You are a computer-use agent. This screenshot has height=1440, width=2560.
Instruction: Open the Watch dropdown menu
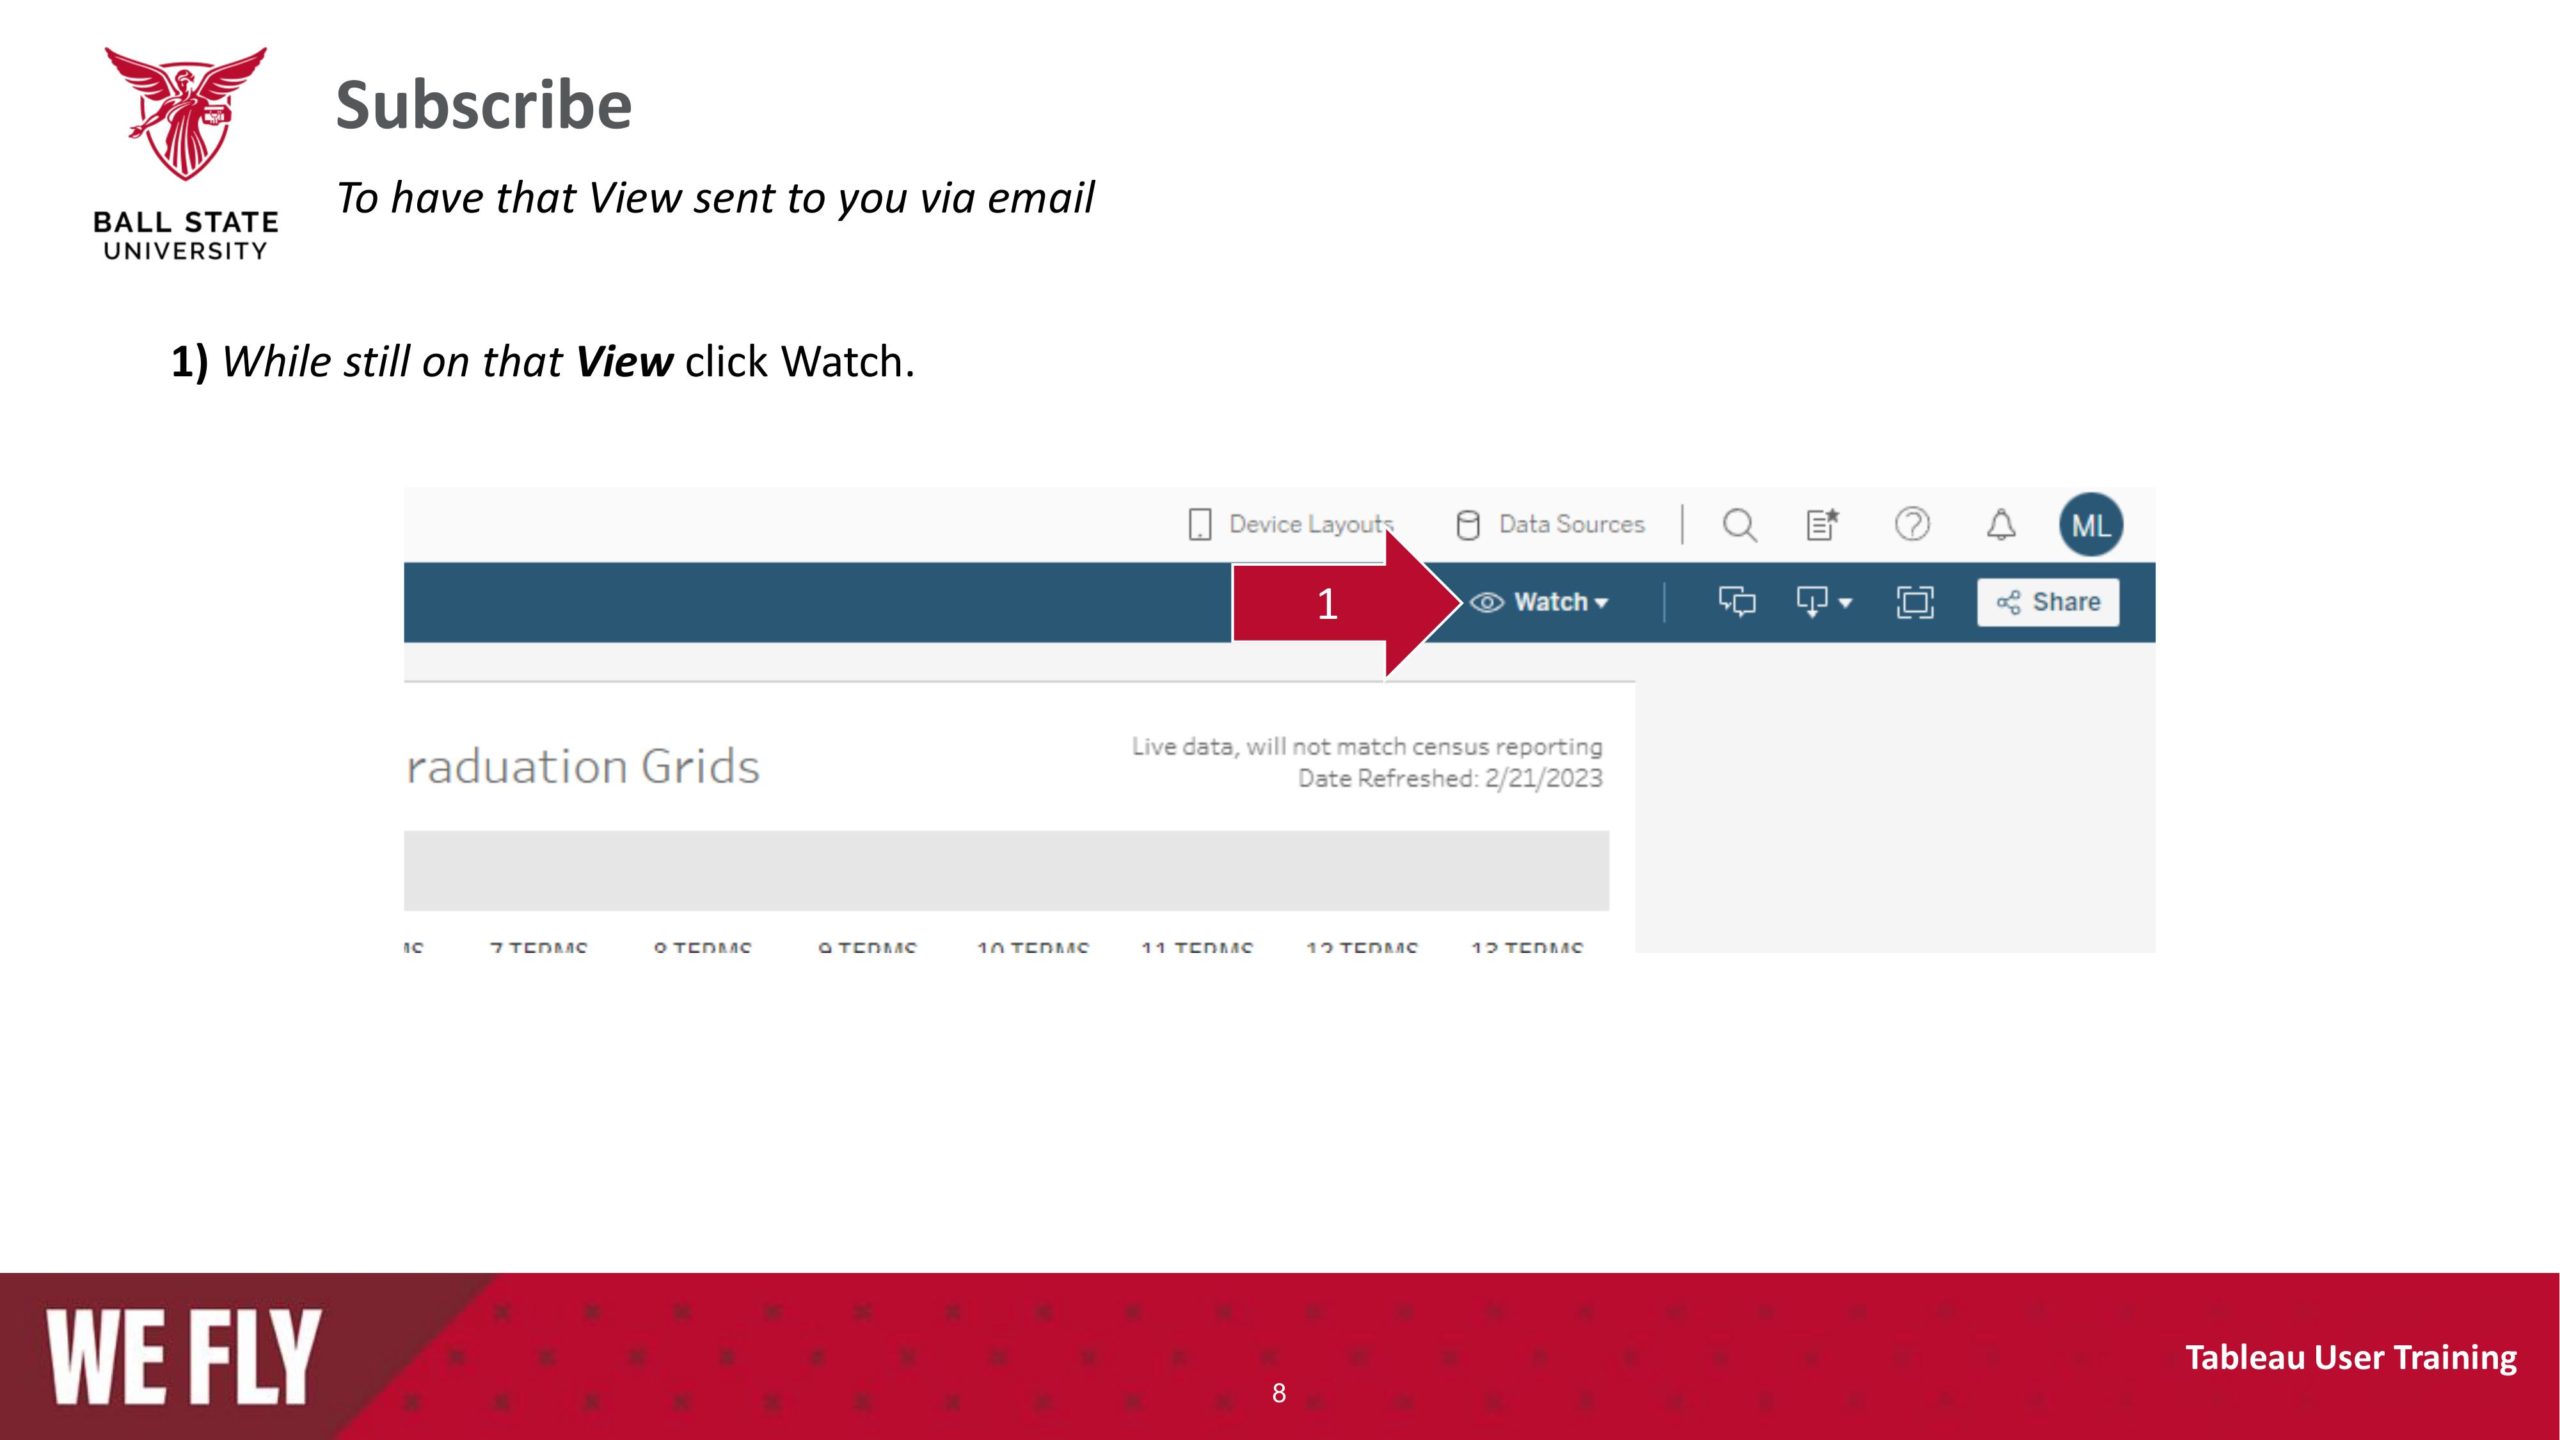[1603, 602]
